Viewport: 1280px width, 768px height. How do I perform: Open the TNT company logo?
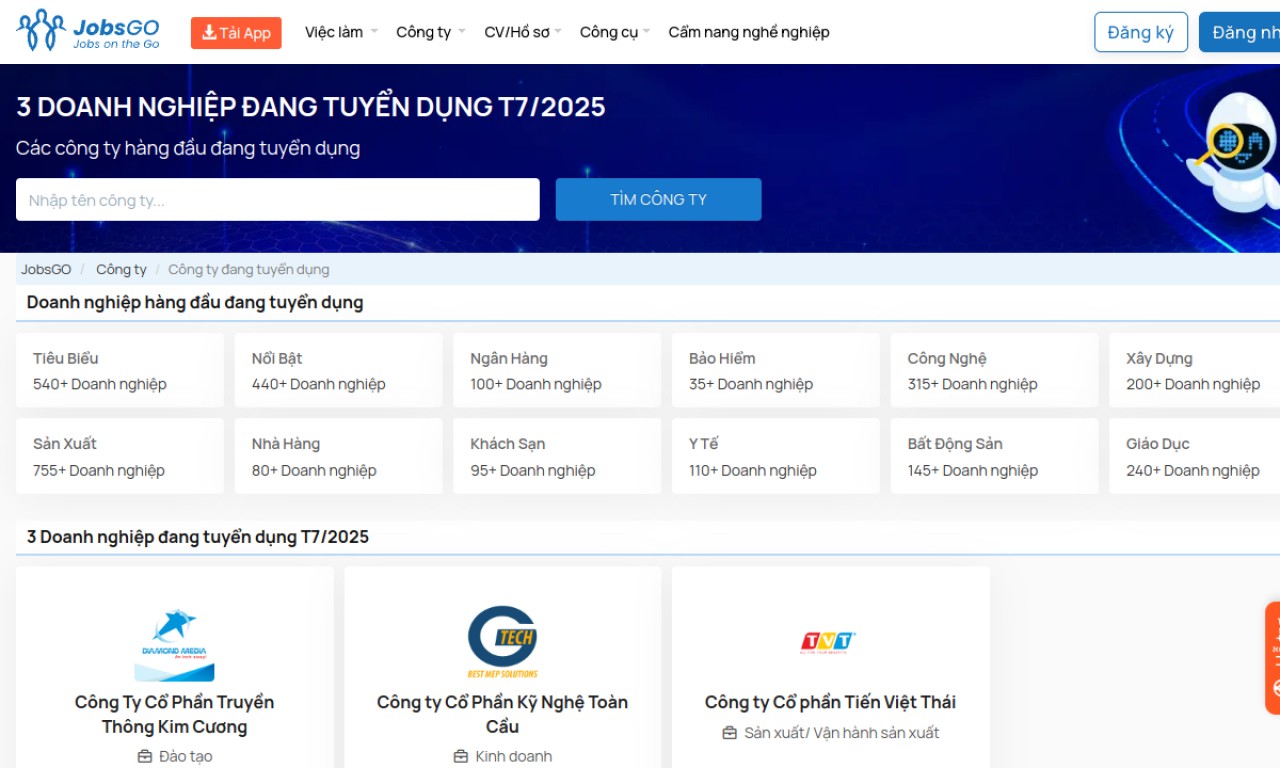(829, 641)
